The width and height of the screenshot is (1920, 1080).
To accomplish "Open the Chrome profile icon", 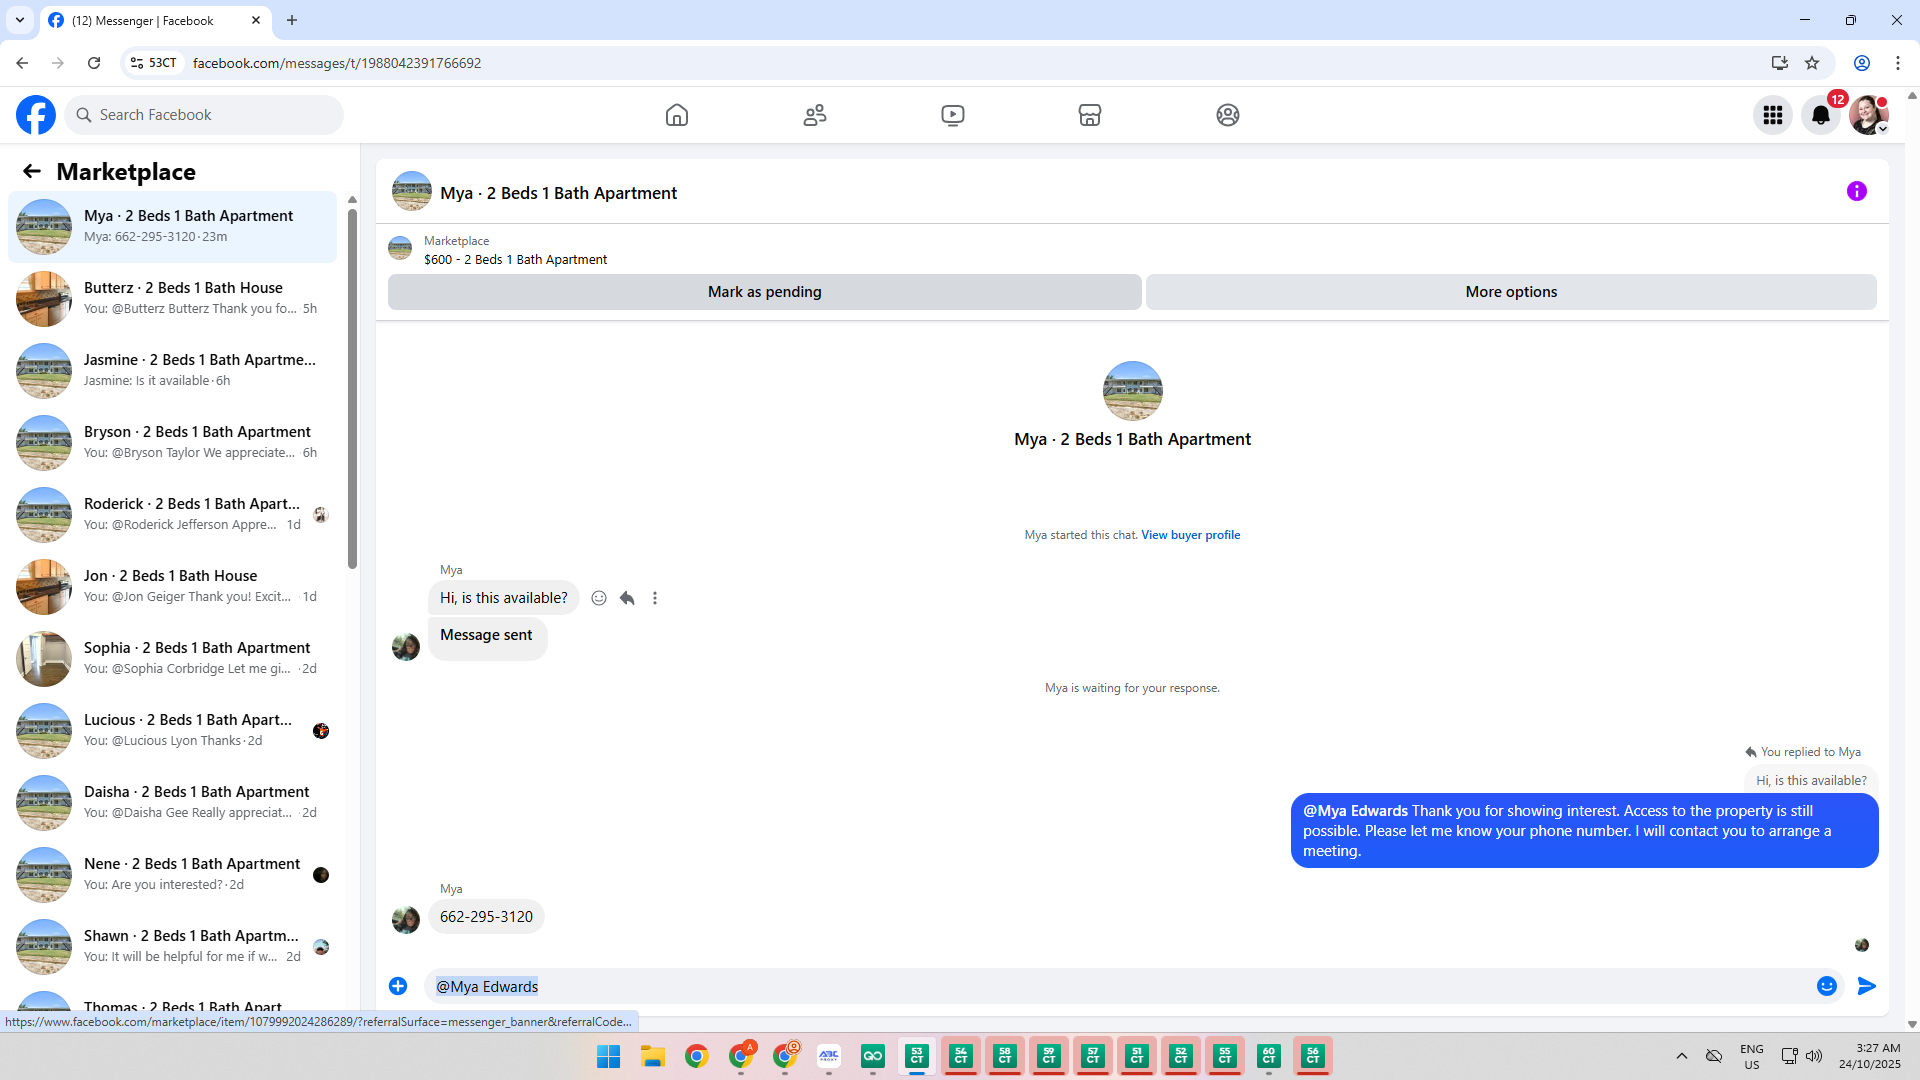I will click(1862, 63).
